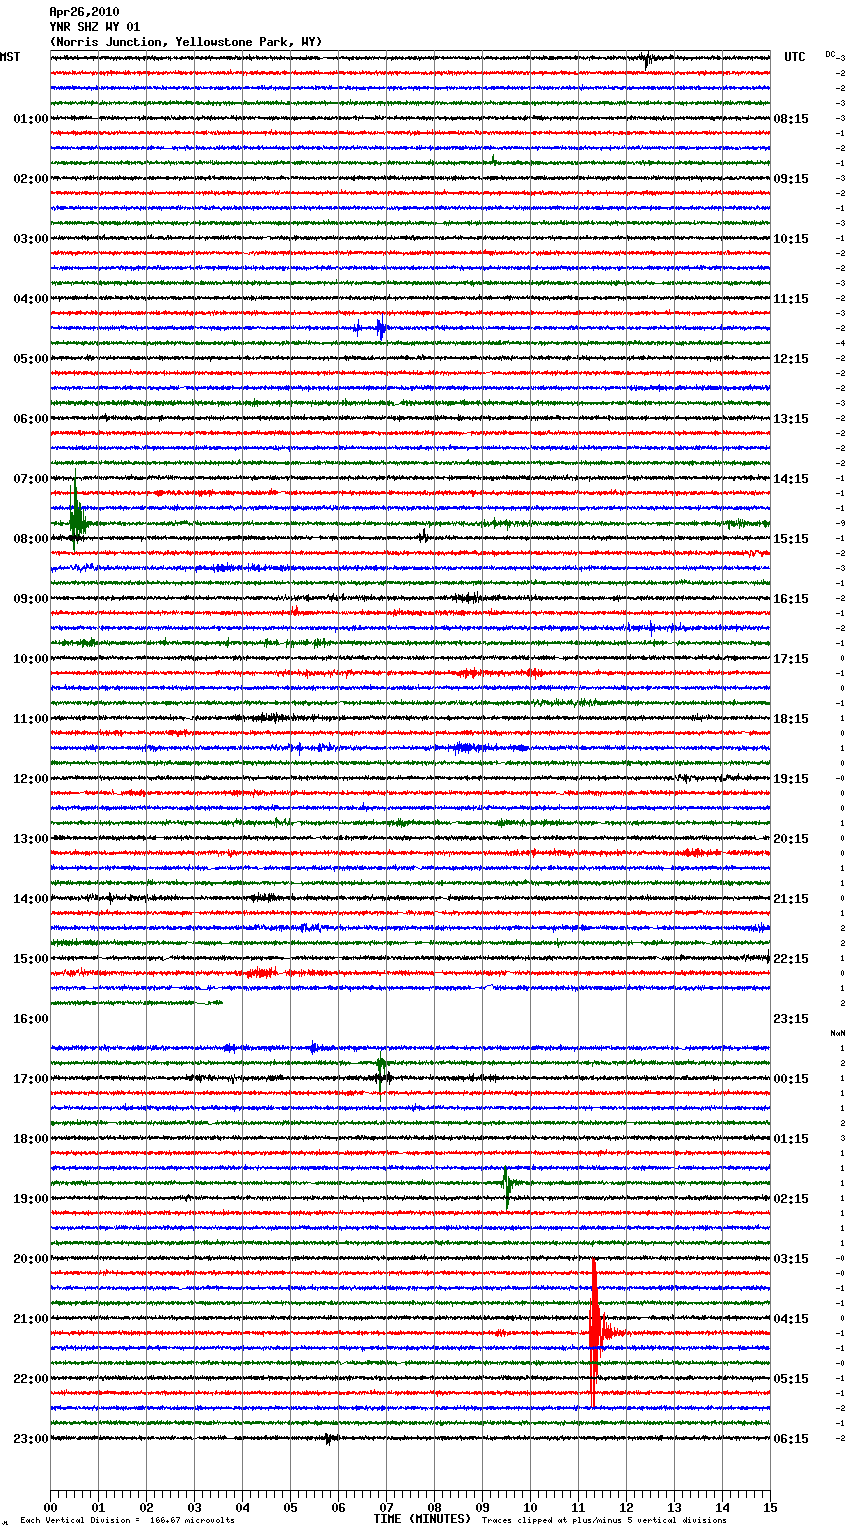Select the 07:00 MST time label
850x1534 pixels.
[x=30, y=479]
